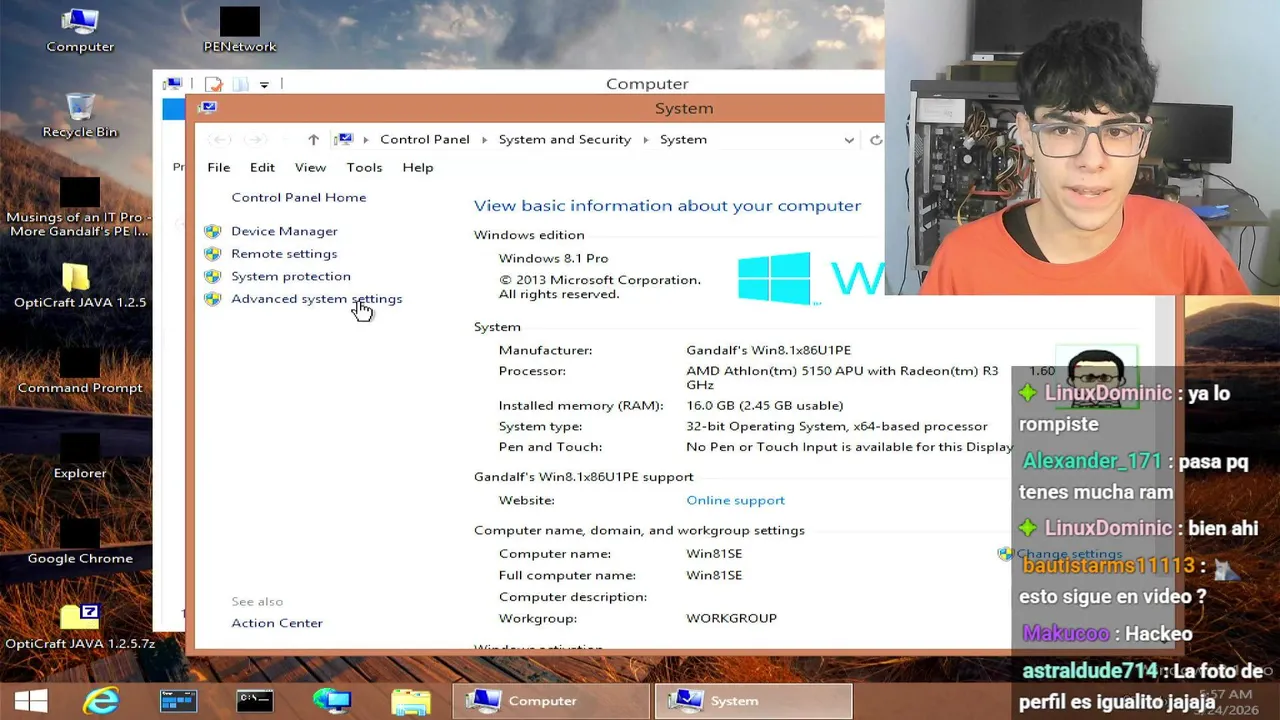Select the Explorer desktop shortcut
This screenshot has width=1280, height=720.
[x=80, y=456]
